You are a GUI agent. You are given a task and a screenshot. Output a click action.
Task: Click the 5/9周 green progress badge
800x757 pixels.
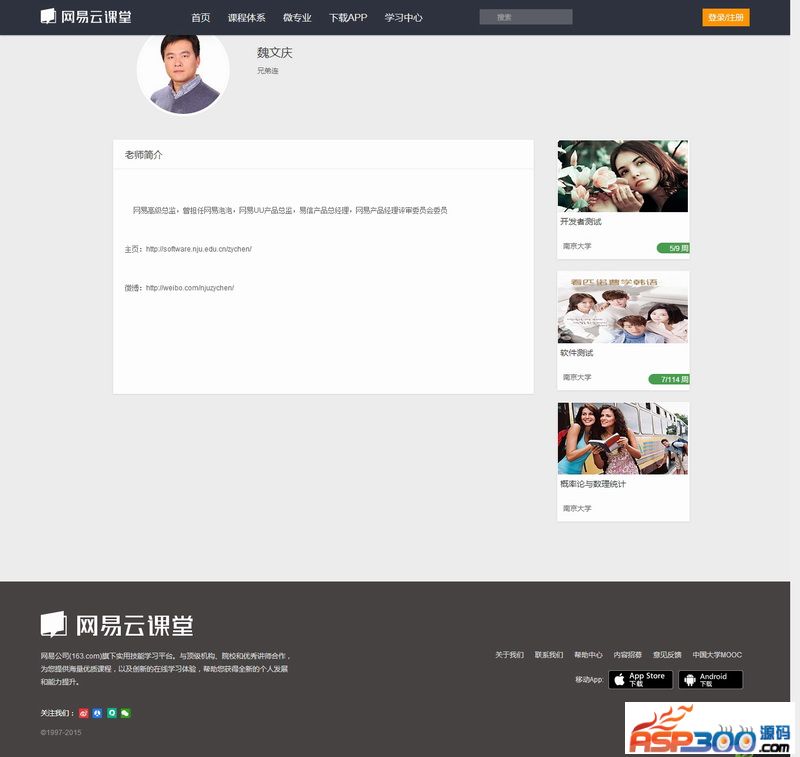[x=673, y=248]
